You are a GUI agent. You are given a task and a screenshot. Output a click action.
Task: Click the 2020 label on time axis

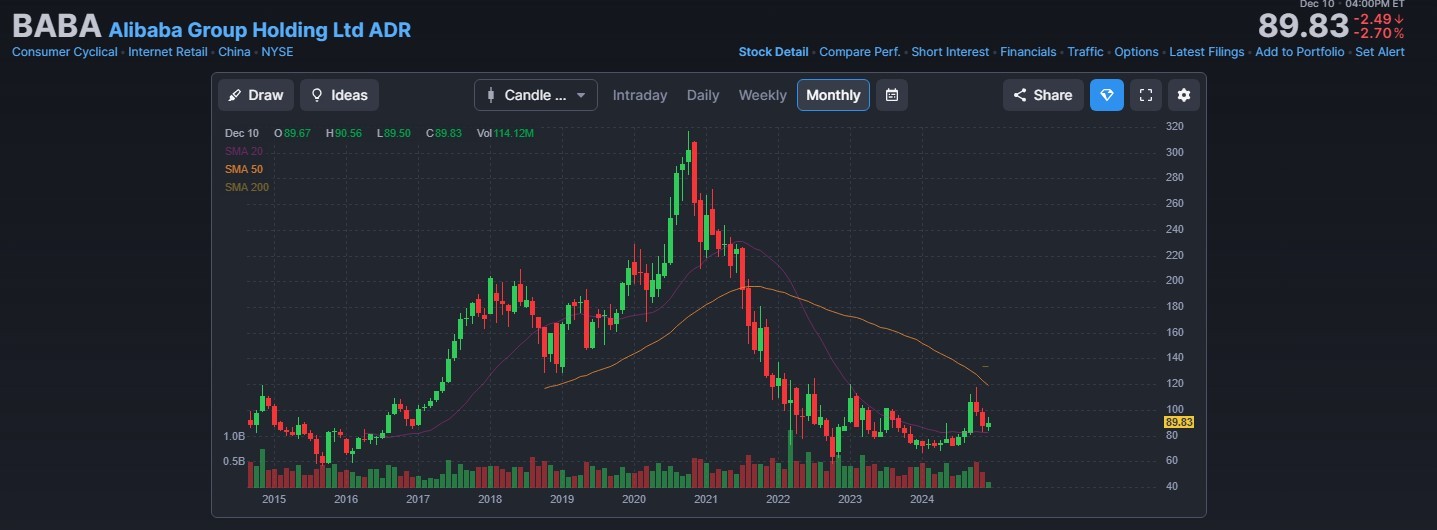tap(634, 499)
